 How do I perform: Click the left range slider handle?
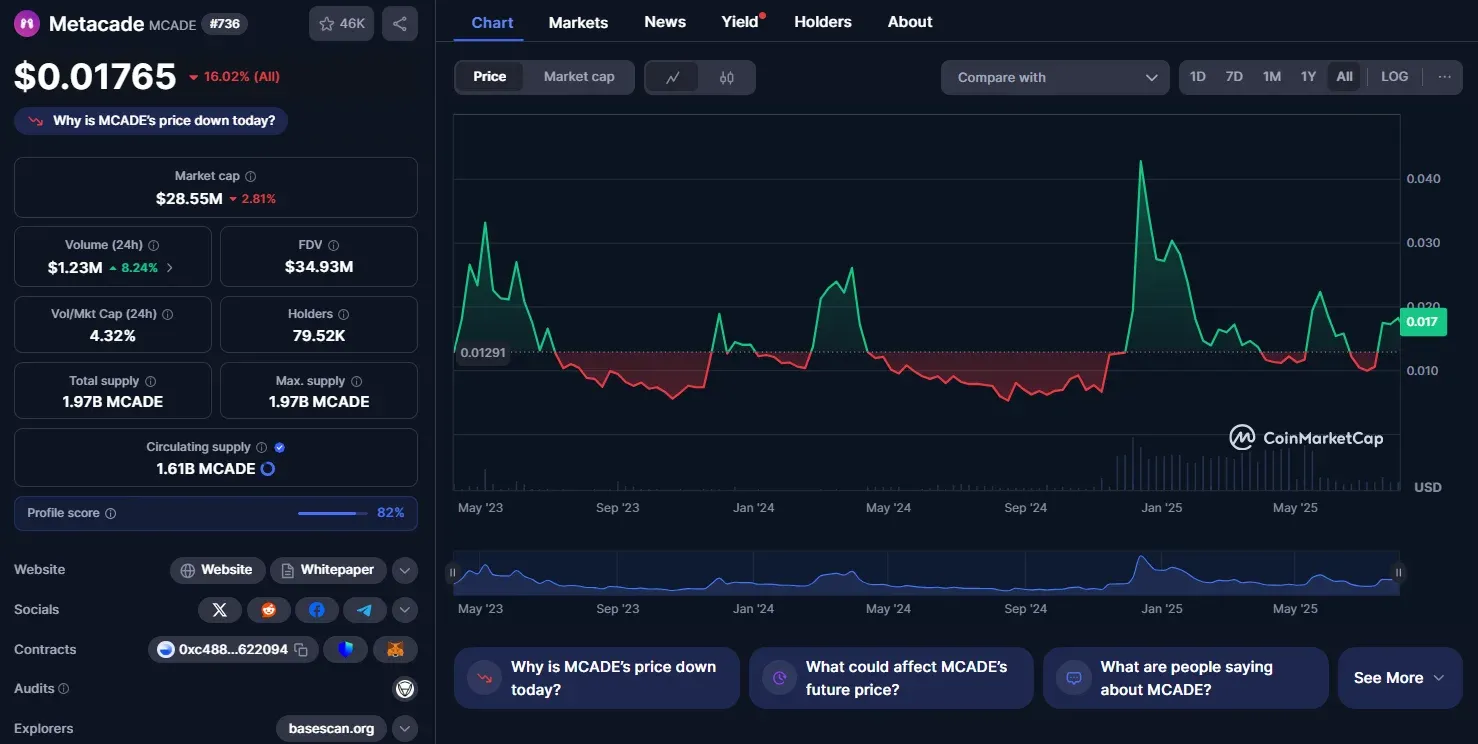452,573
